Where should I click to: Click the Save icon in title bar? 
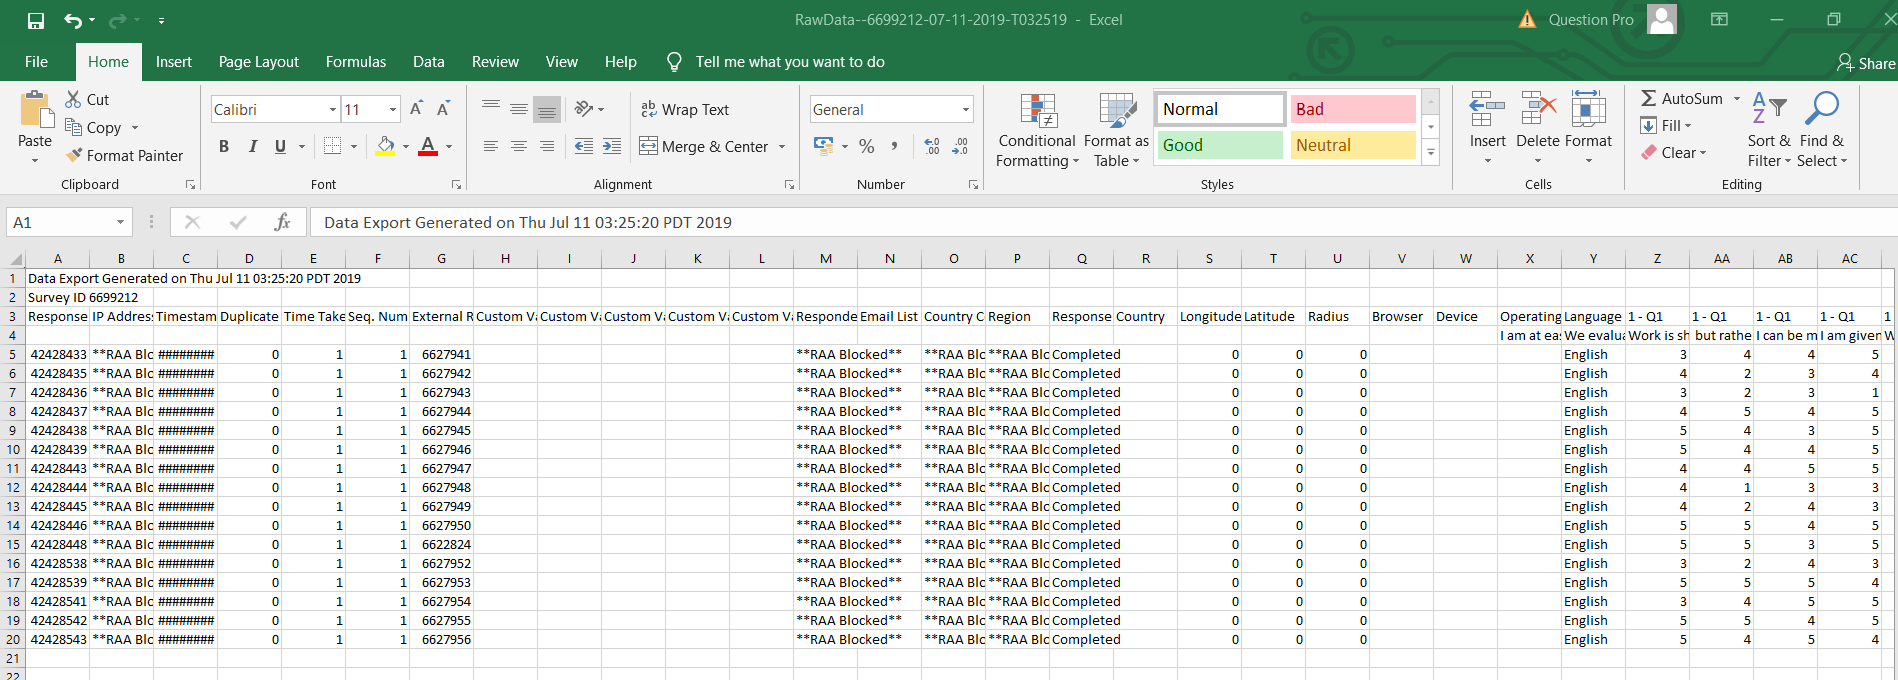36,20
